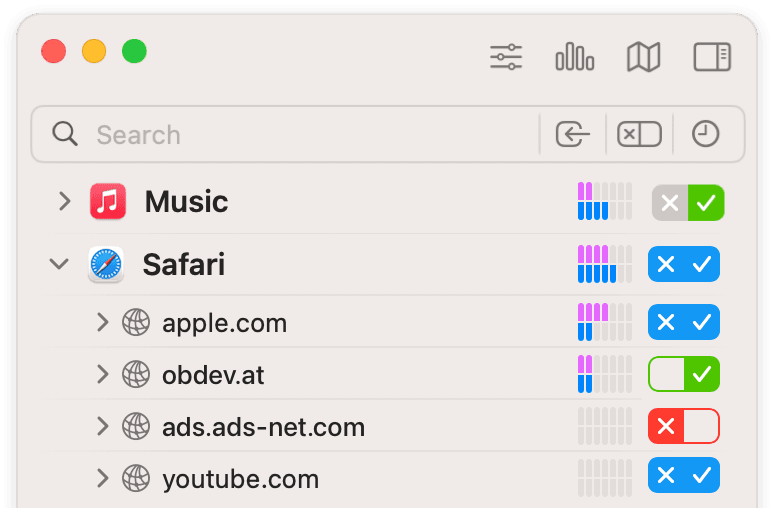Click the magnifying glass search icon
774x508 pixels.
point(65,134)
